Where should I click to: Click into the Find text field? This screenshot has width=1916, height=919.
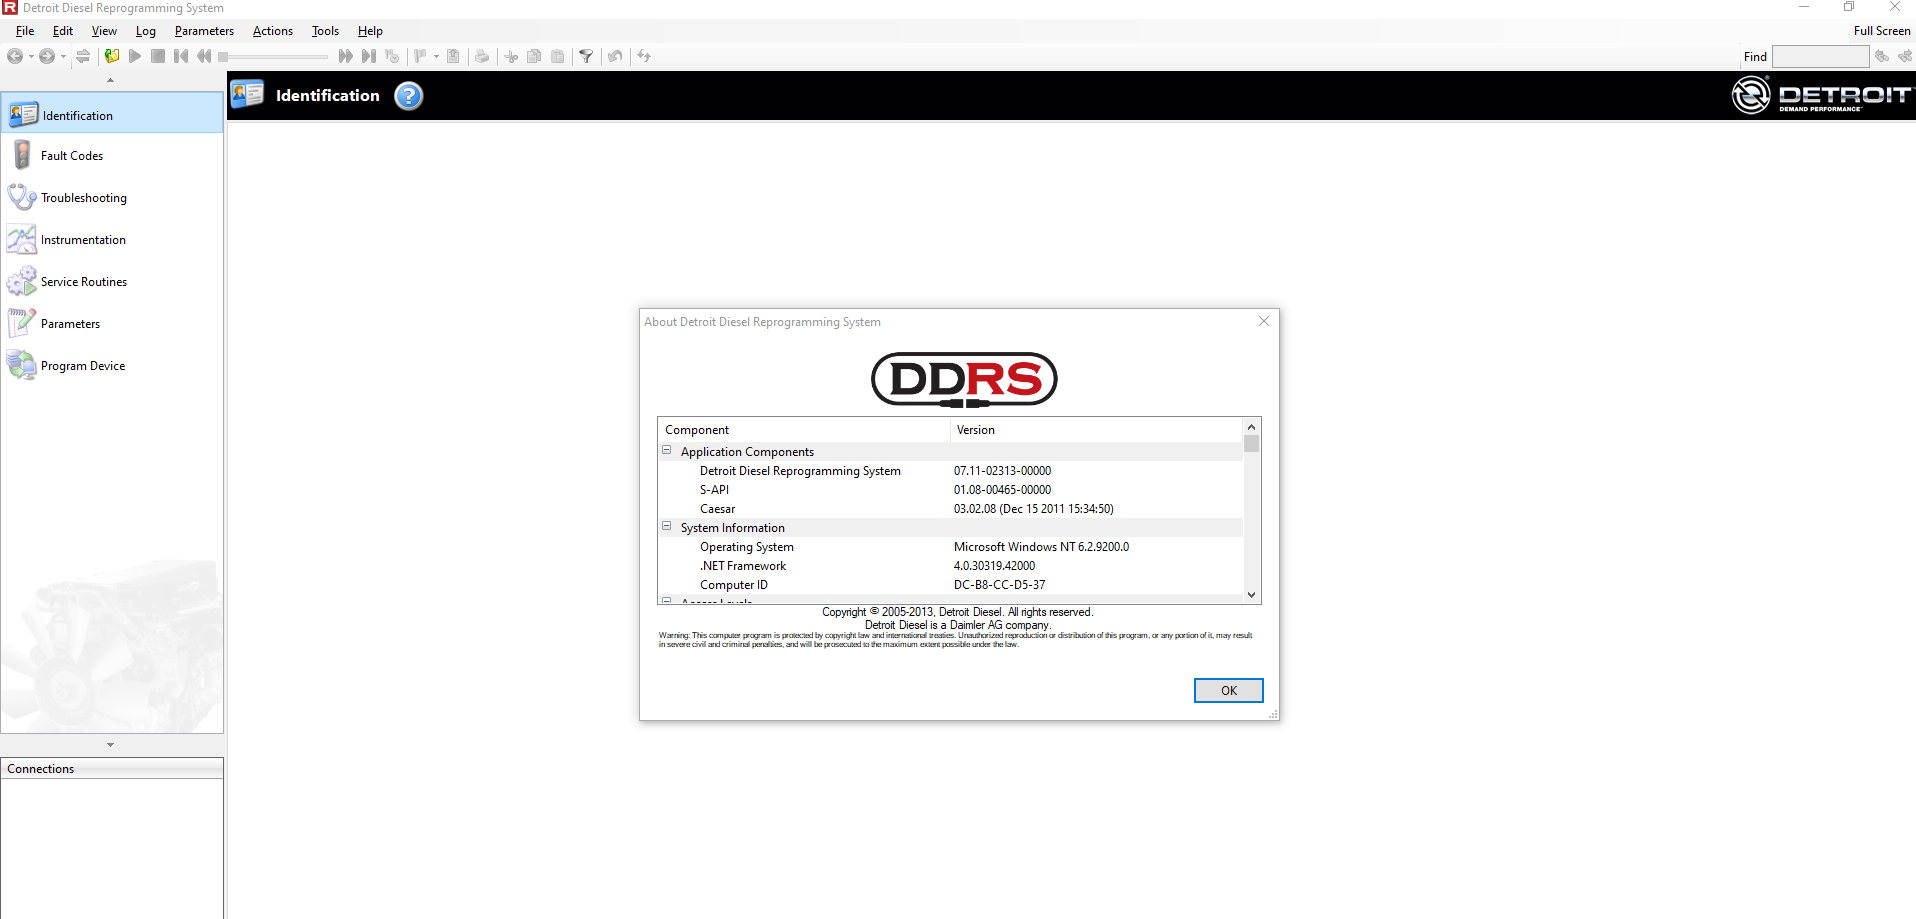(1819, 57)
